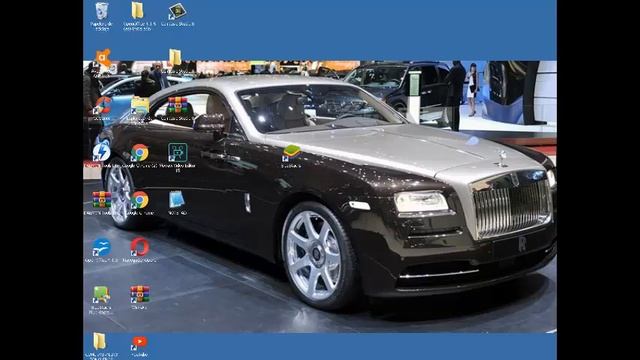This screenshot has width=640, height=360.
Task: Select the blue notepad file icon
Action: [177, 200]
